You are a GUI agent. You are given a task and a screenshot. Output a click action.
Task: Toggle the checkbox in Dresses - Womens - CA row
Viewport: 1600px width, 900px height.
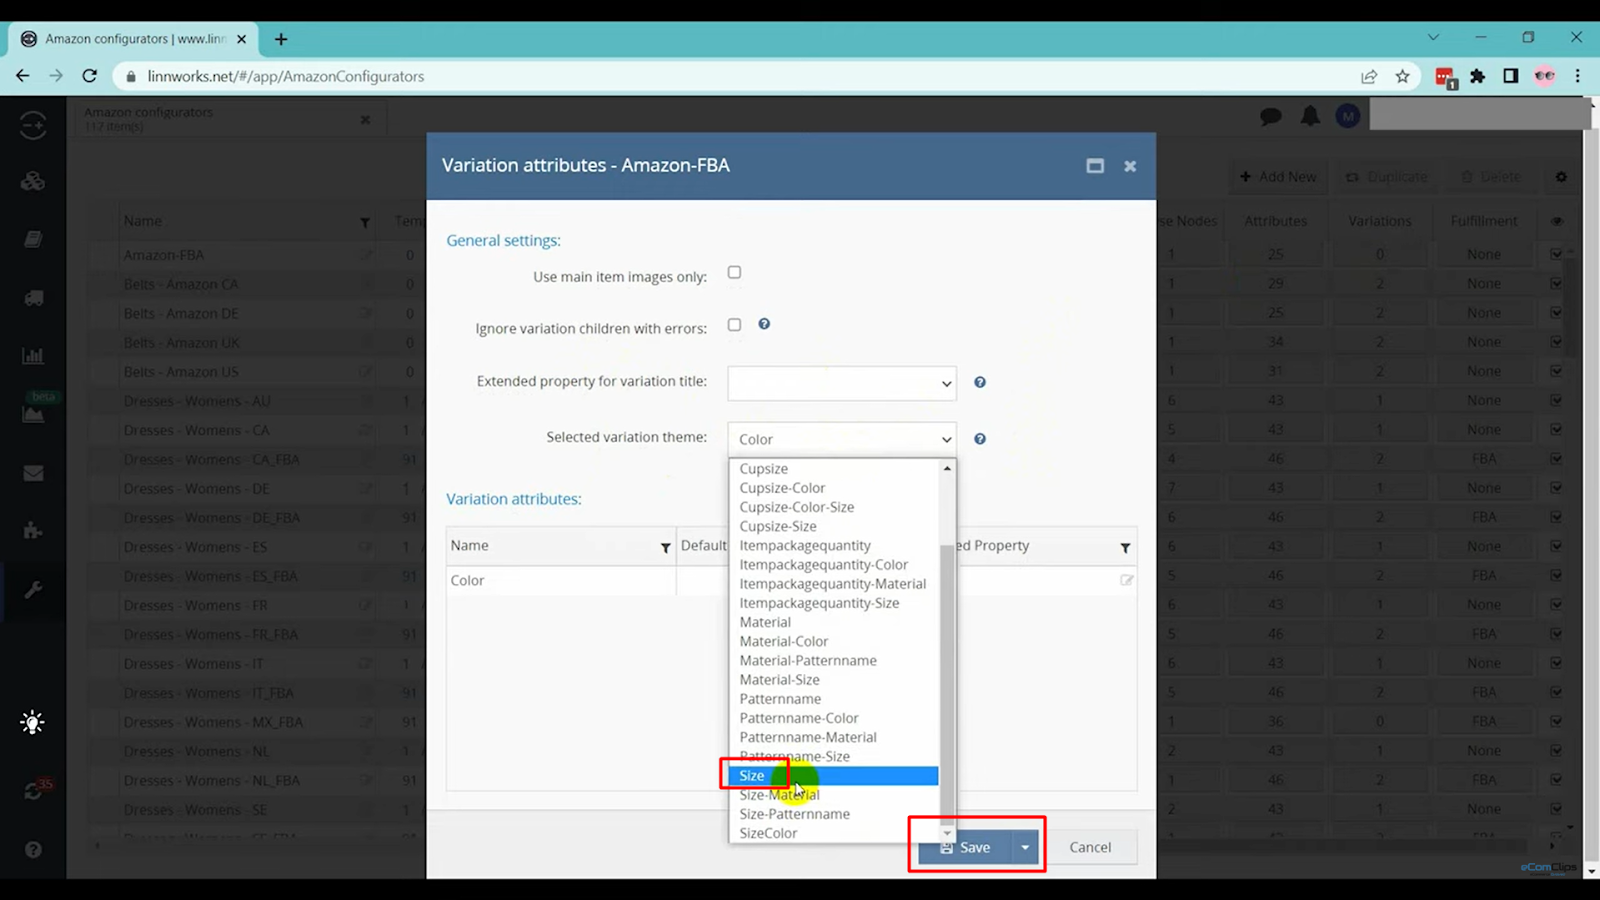(1556, 429)
